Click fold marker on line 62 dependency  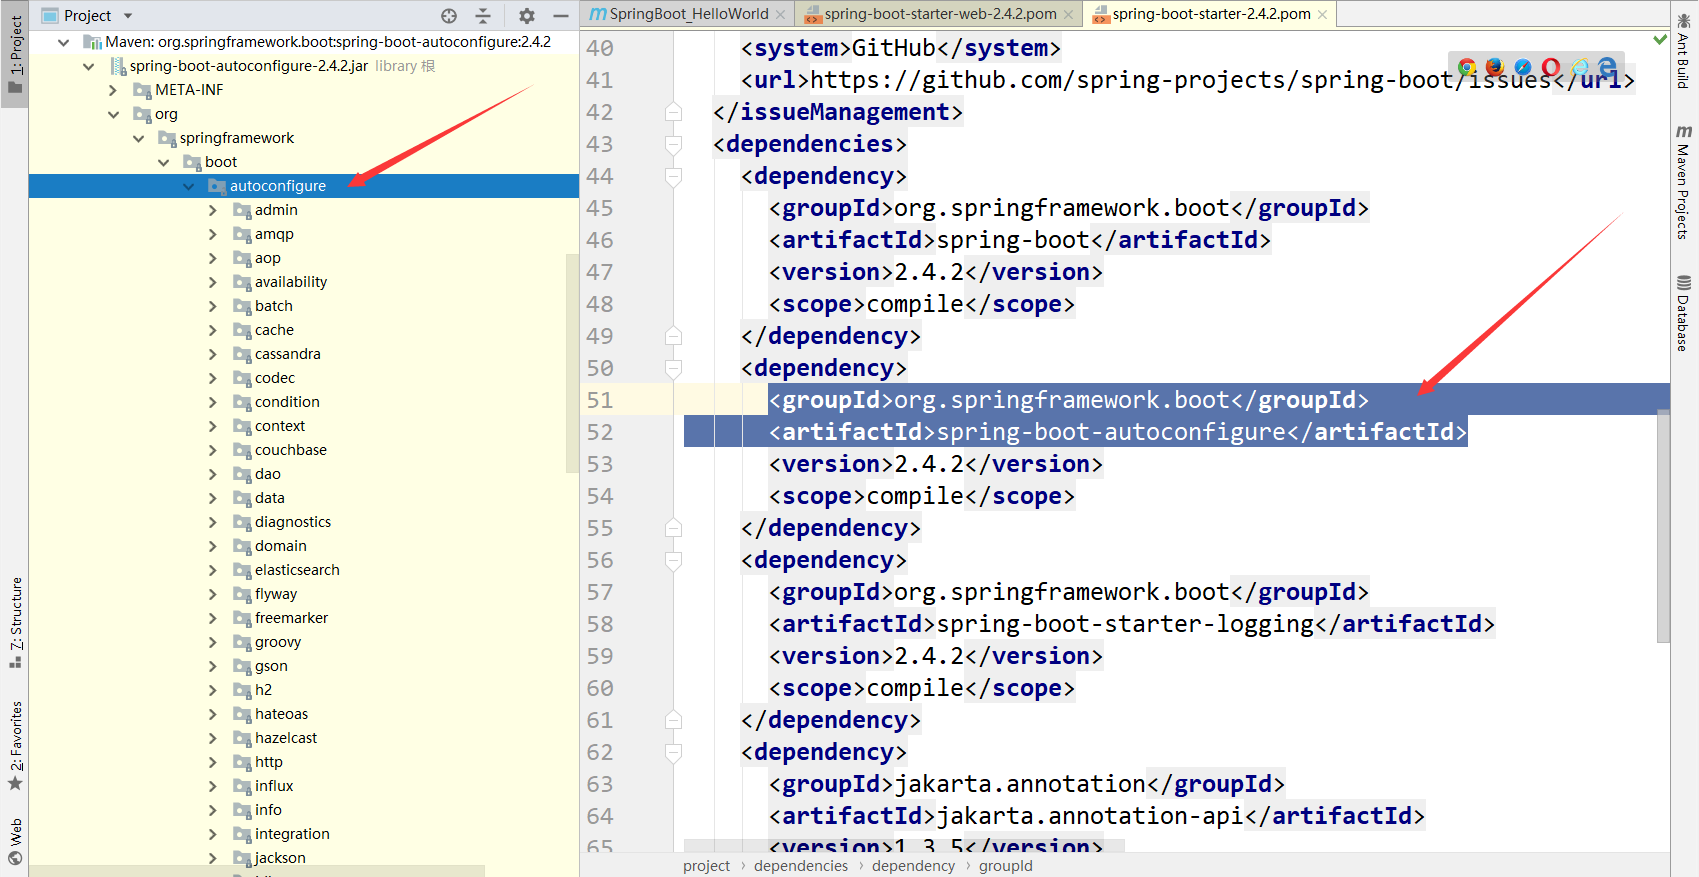(x=673, y=752)
